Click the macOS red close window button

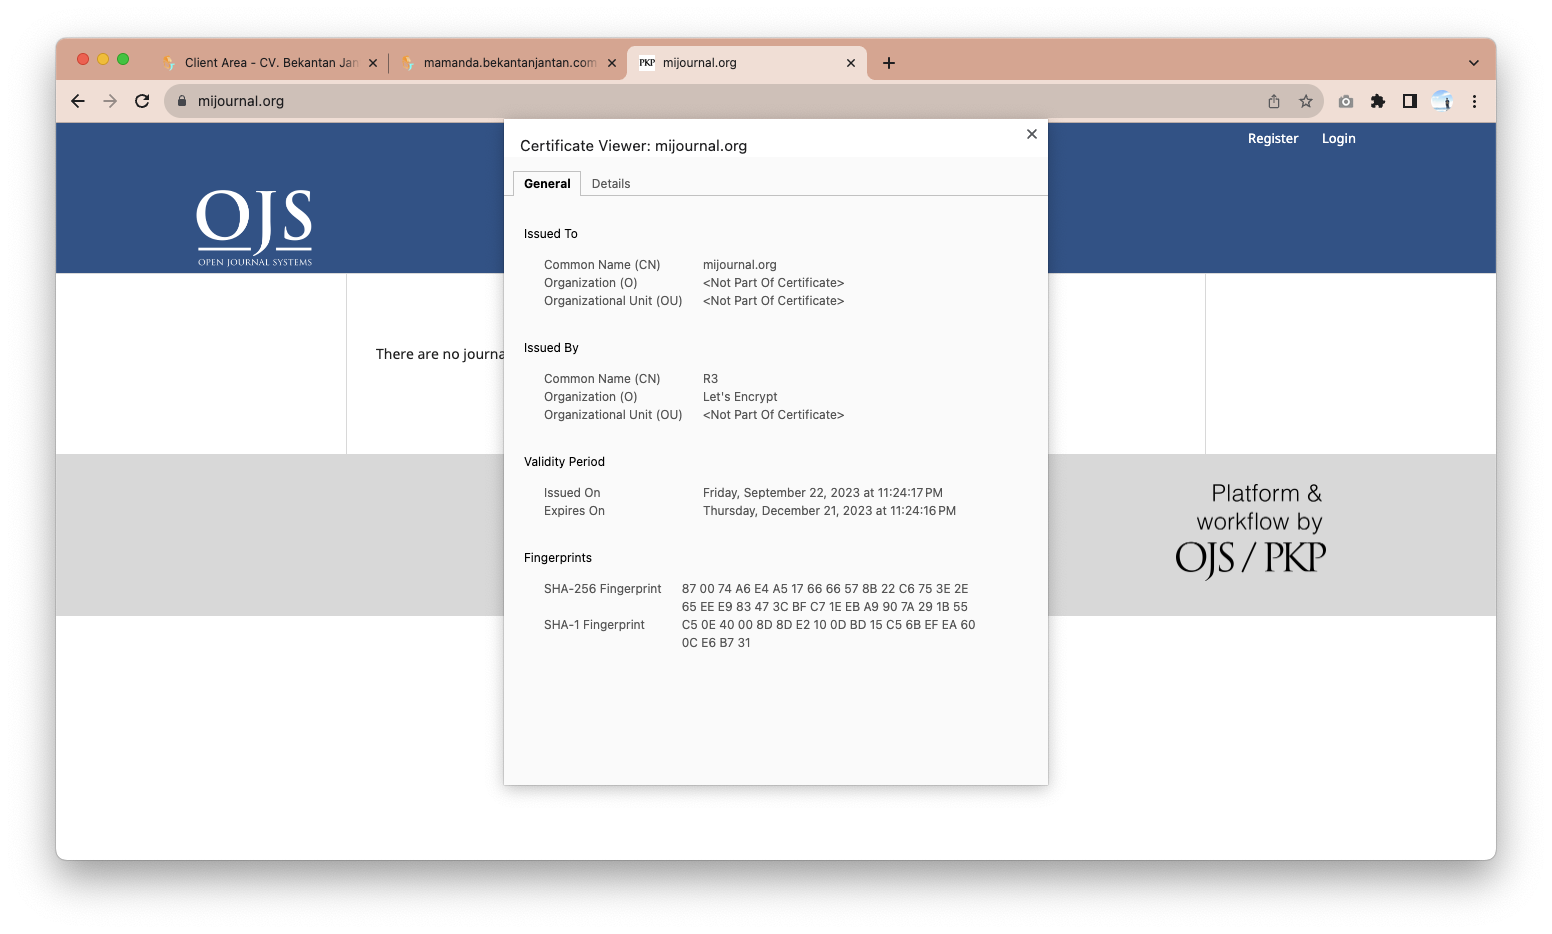pos(83,59)
